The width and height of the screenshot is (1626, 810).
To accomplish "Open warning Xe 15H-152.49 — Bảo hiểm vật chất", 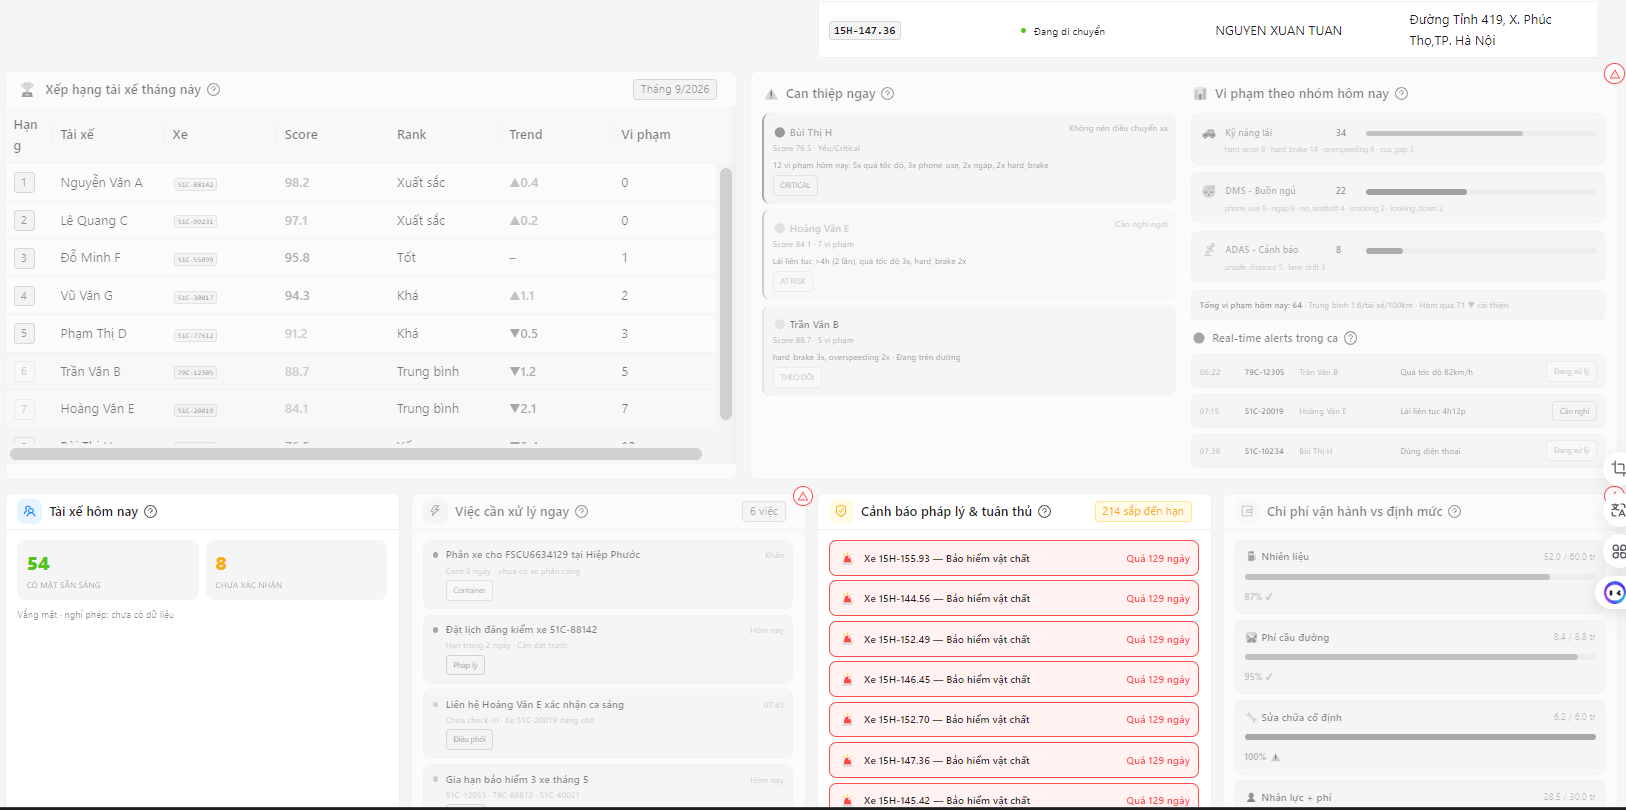I will [x=1013, y=639].
